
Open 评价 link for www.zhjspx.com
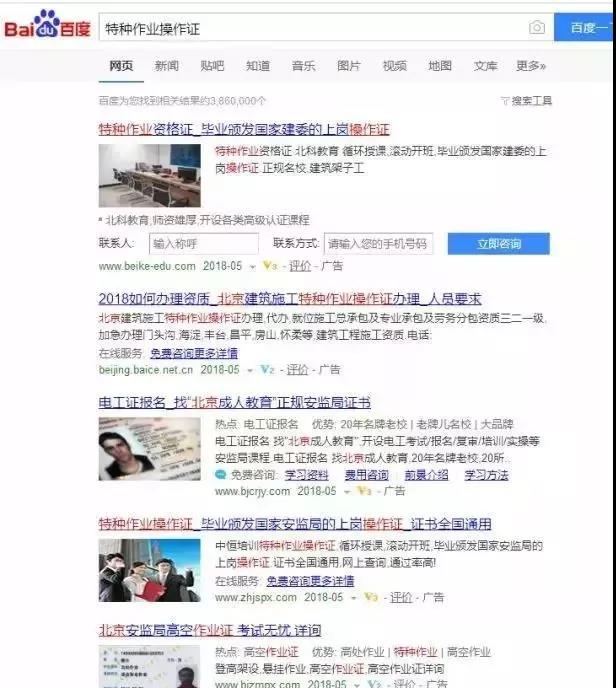pos(401,598)
